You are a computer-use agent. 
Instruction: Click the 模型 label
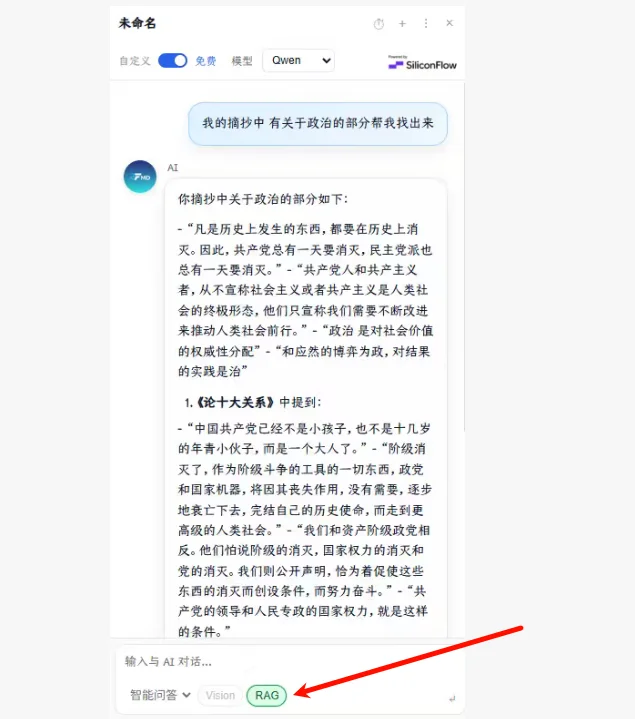[242, 61]
